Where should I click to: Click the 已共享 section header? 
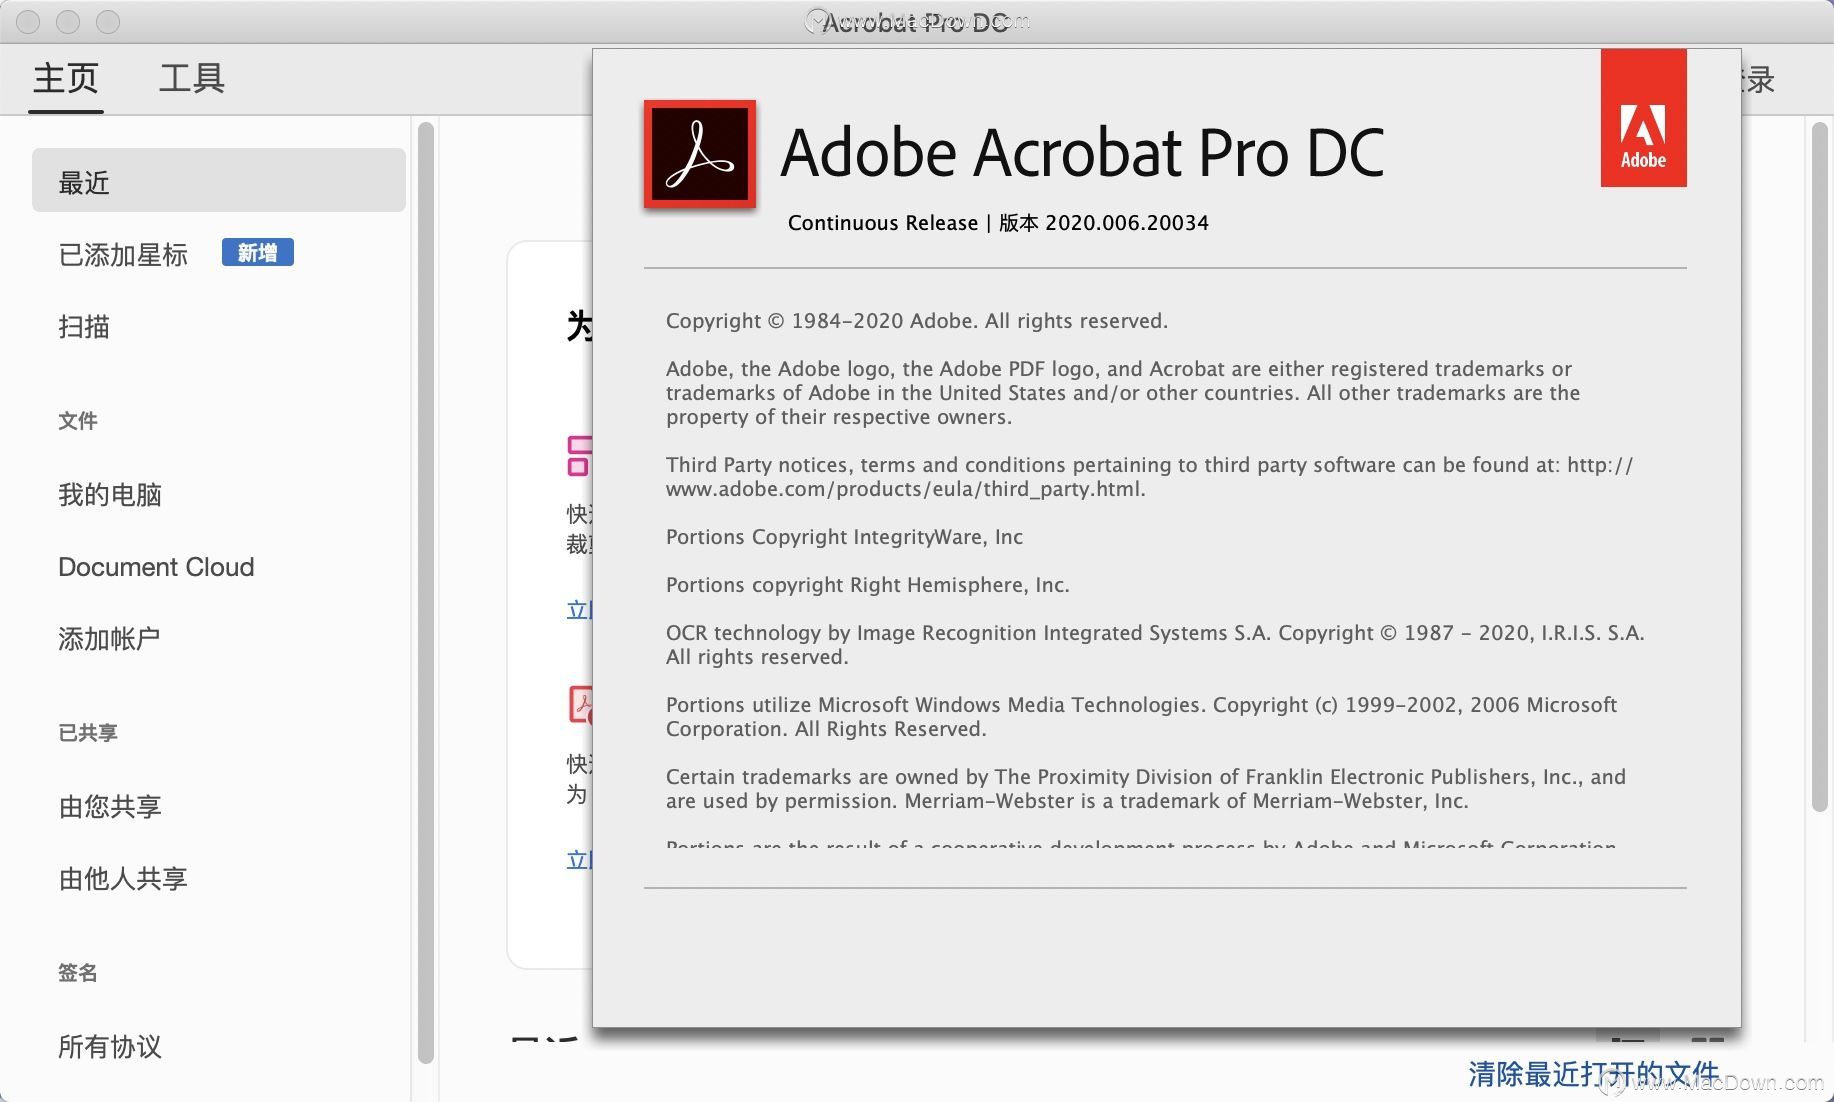point(88,733)
